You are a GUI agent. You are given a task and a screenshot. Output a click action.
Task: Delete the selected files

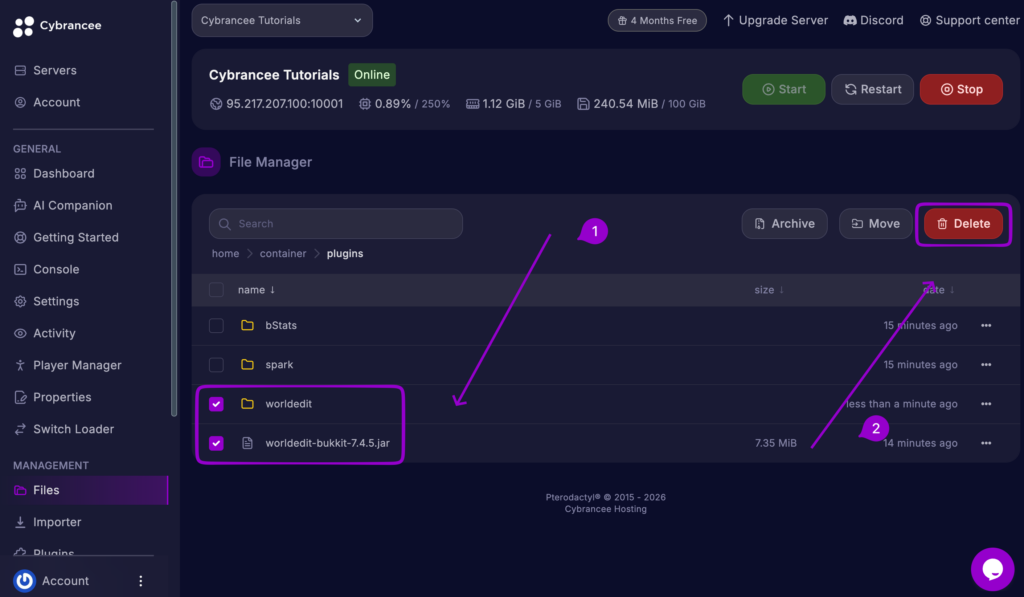(x=963, y=223)
